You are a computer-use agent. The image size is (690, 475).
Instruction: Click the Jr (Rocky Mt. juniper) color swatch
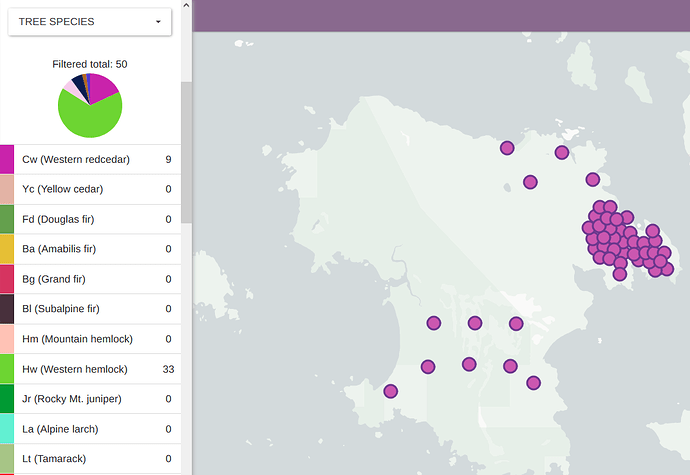[7, 399]
